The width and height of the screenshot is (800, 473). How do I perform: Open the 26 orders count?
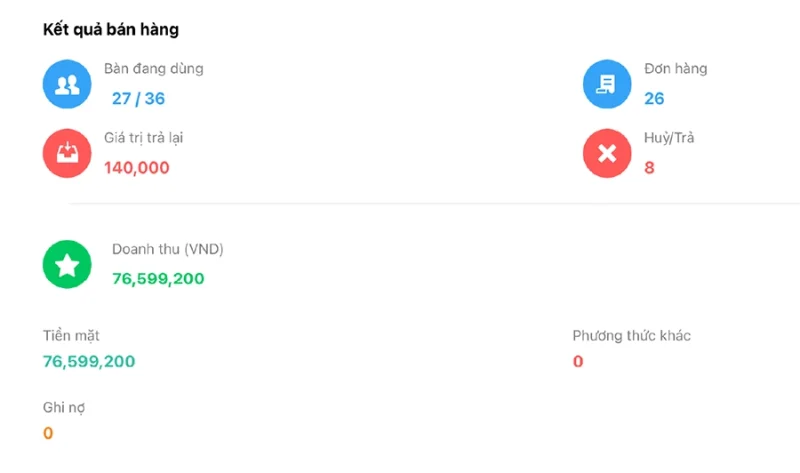click(654, 98)
